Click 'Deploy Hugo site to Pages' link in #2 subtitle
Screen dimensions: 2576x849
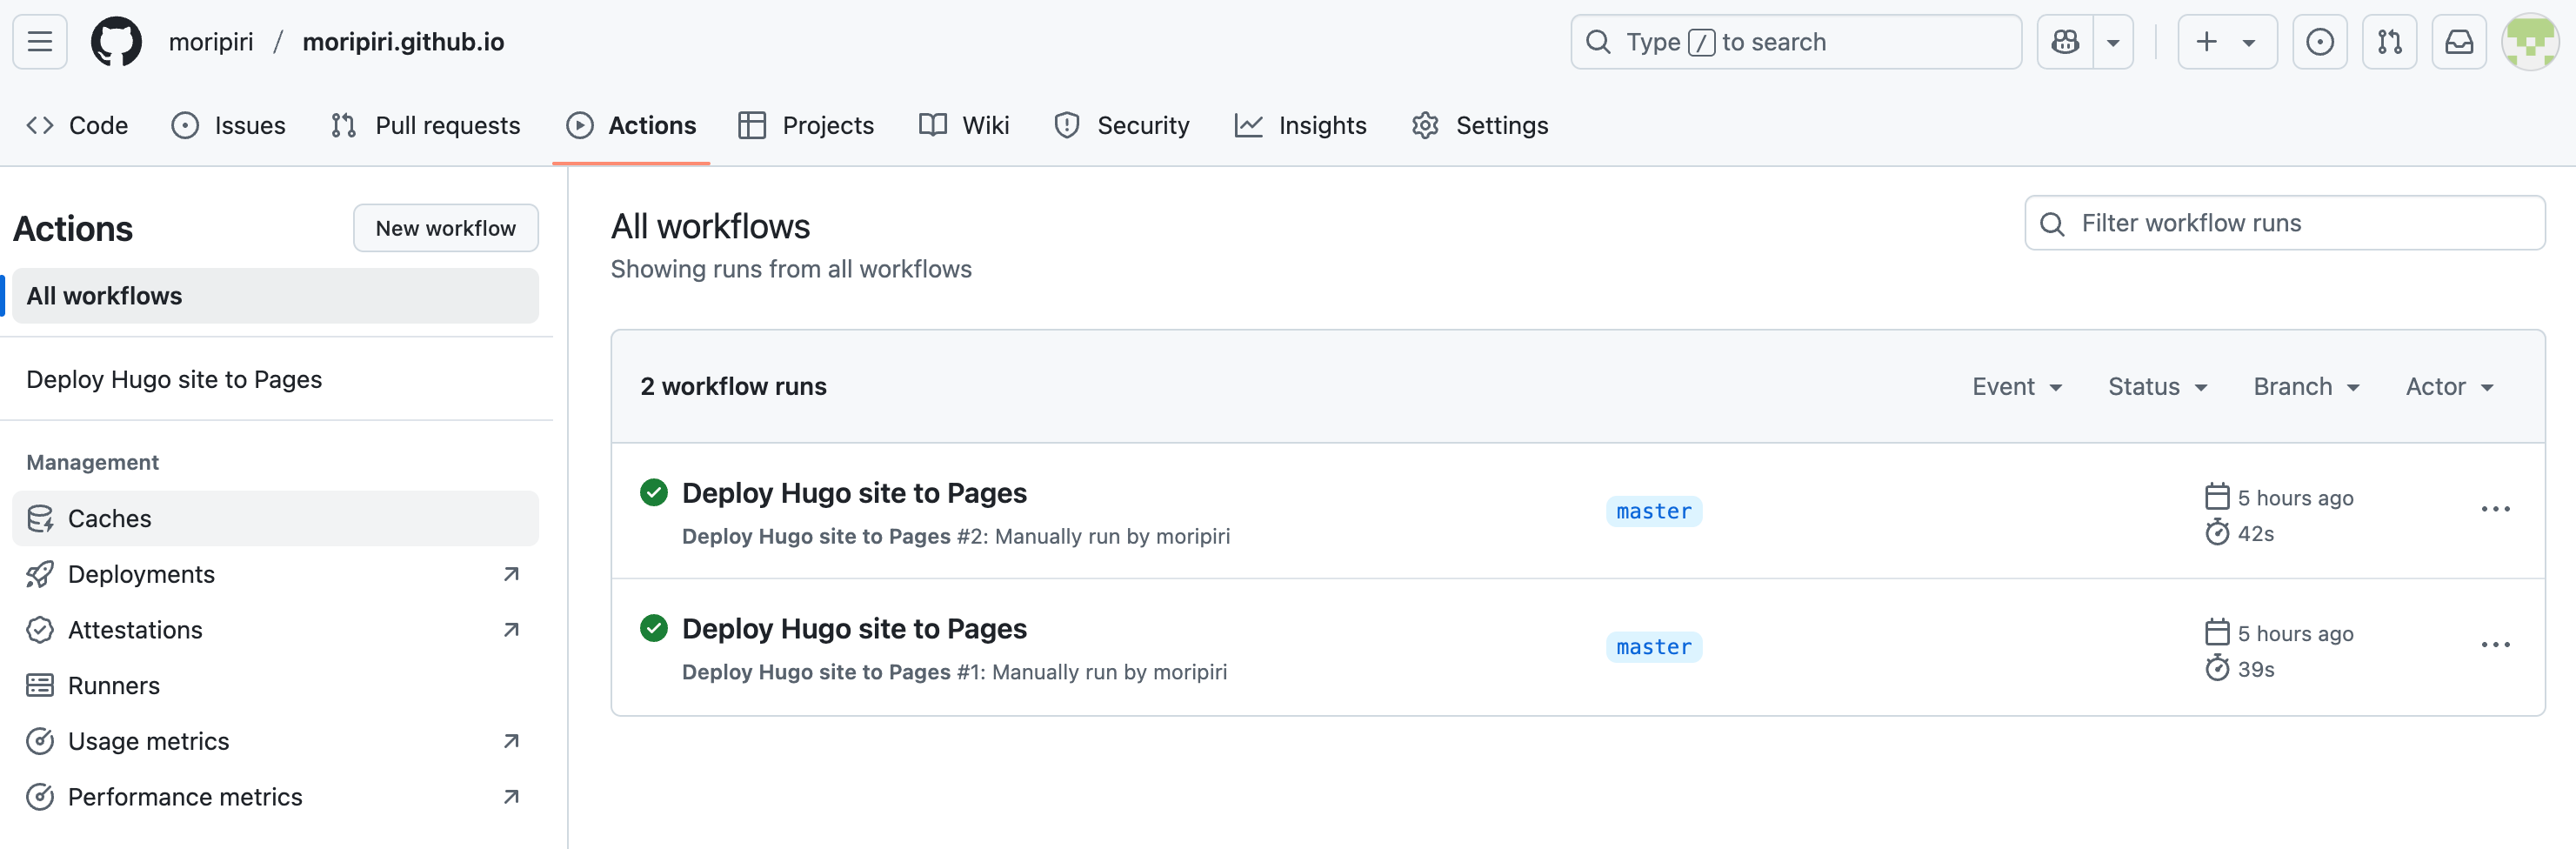[816, 537]
